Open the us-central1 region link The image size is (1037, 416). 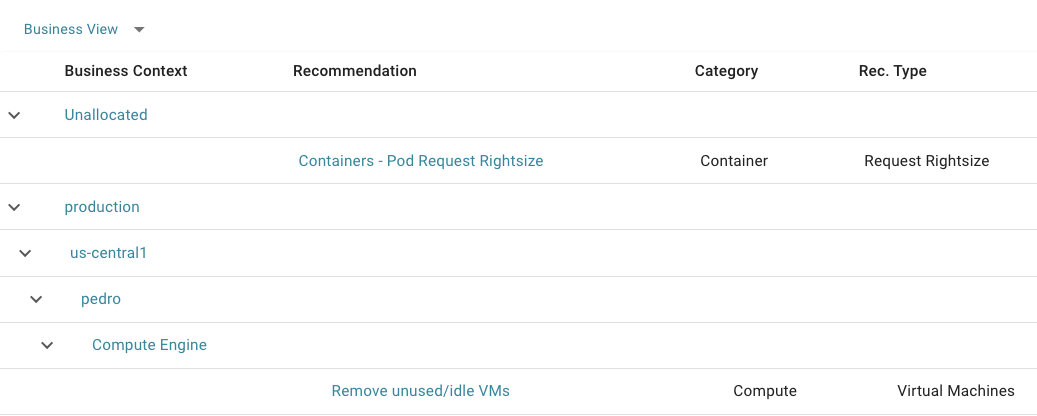pos(108,253)
